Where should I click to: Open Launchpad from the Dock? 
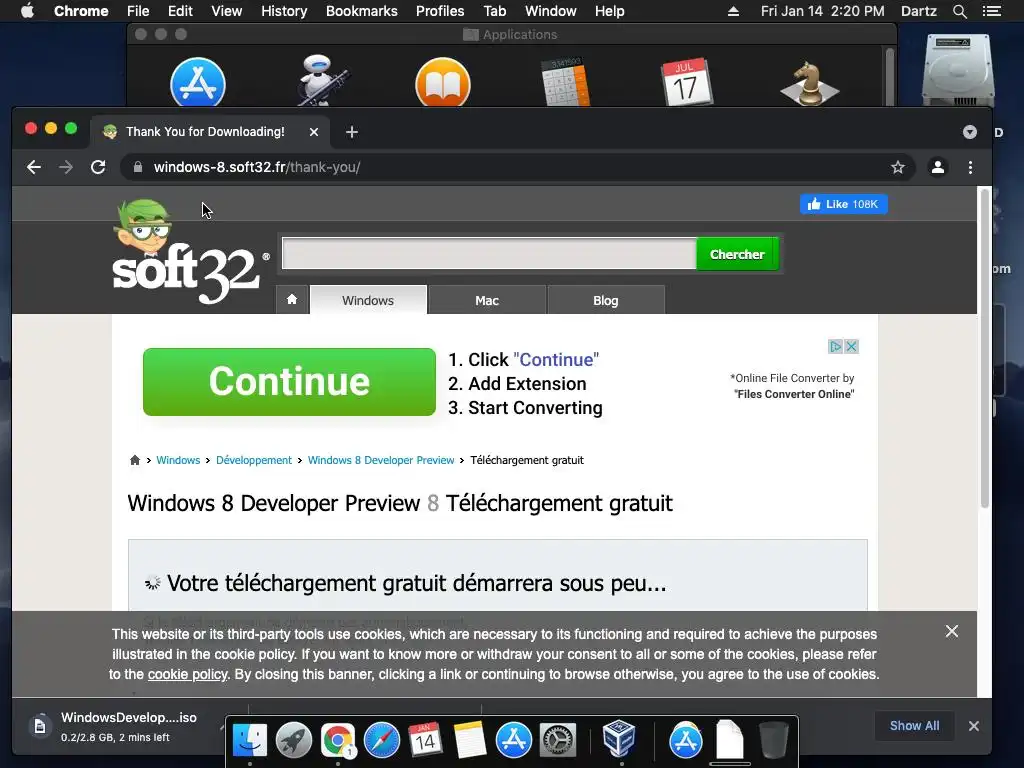pos(294,741)
